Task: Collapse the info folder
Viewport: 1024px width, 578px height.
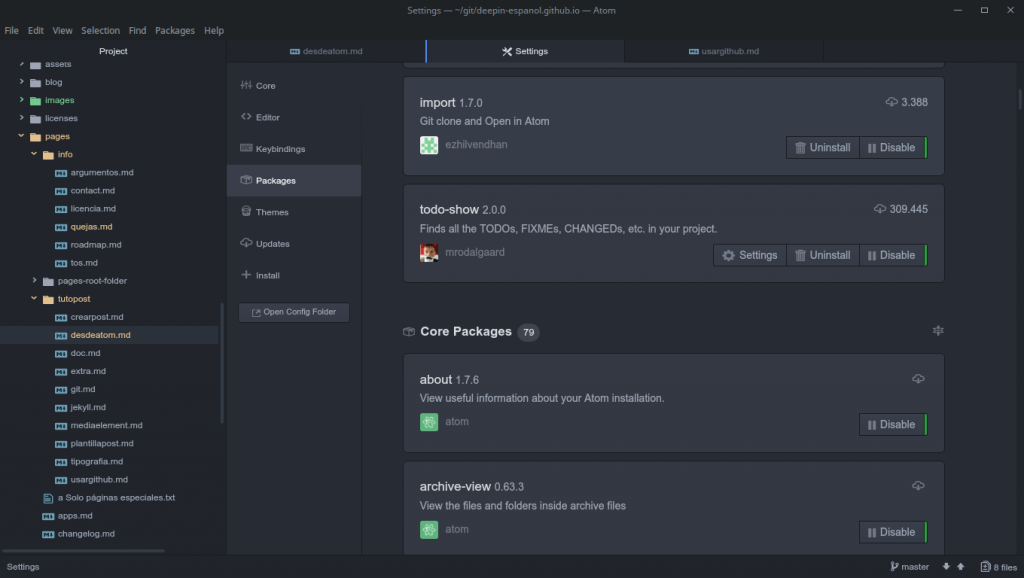Action: pyautogui.click(x=34, y=154)
